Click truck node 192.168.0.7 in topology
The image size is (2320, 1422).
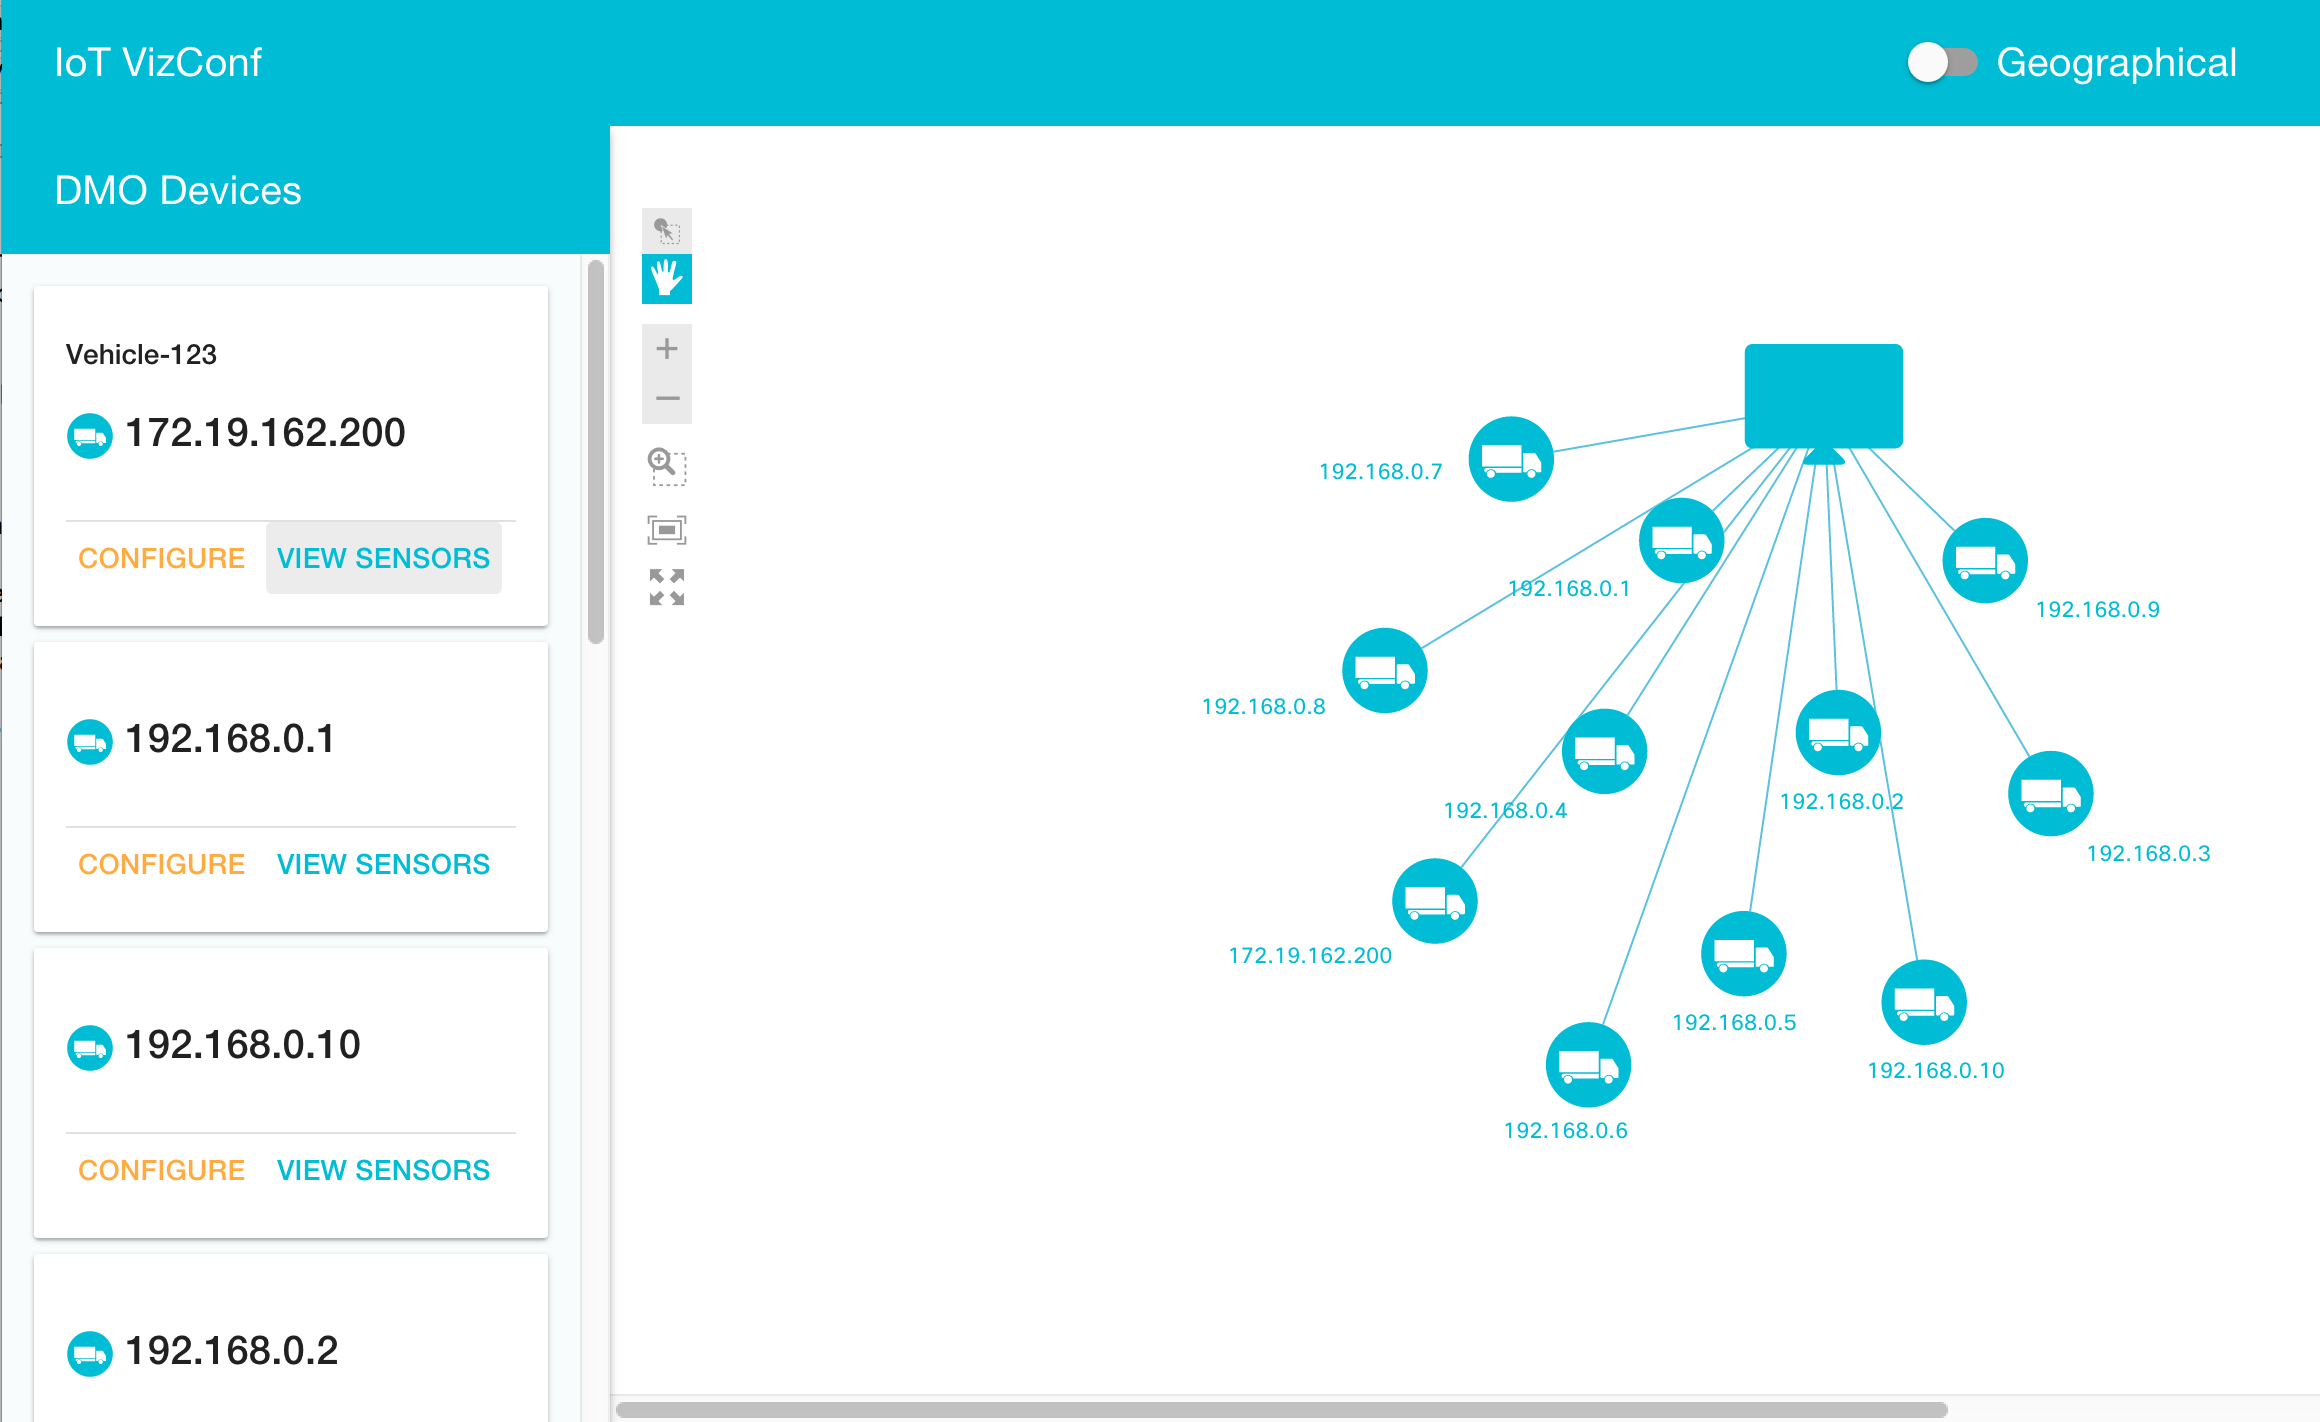[1510, 459]
